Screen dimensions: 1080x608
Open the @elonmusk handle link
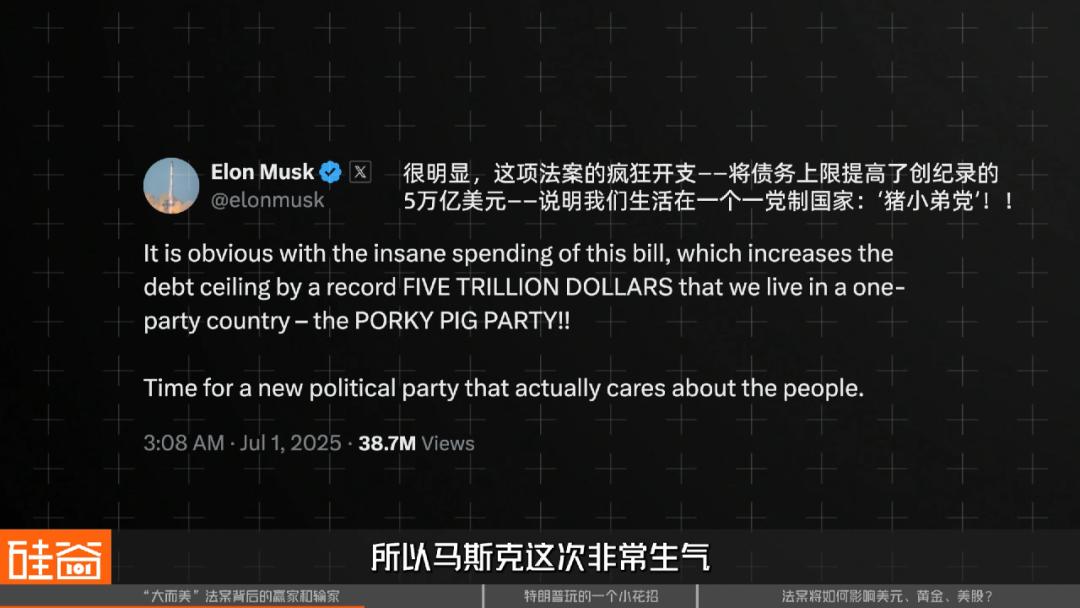267,200
